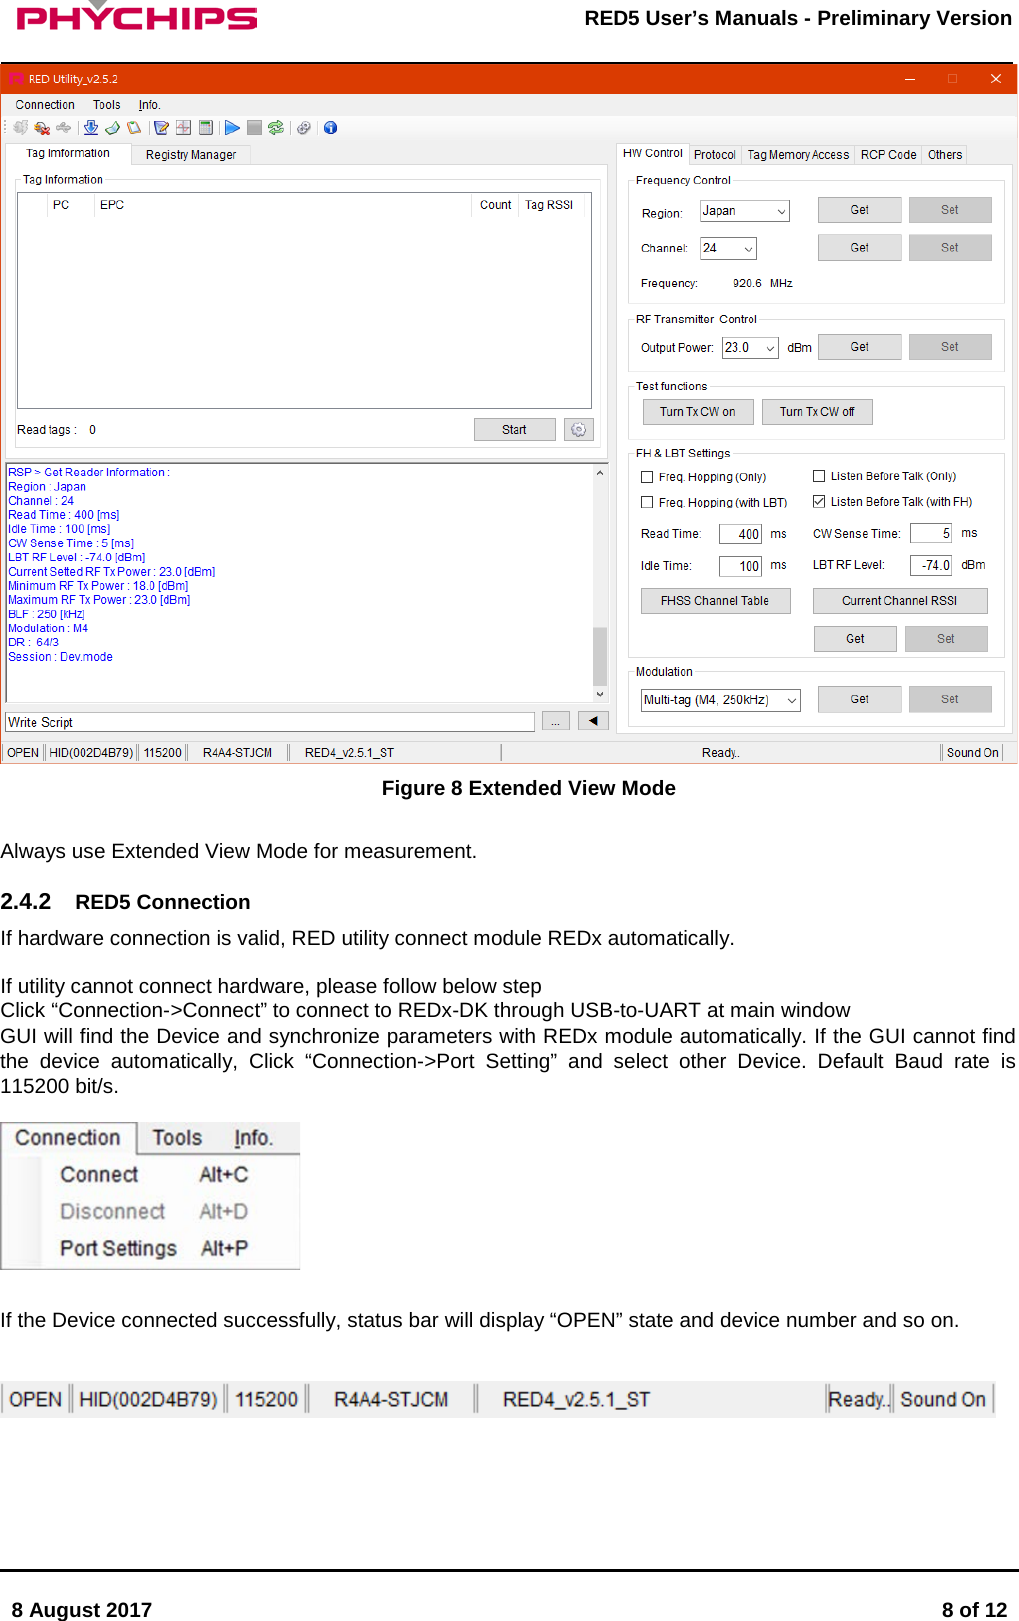Enable Listen Before Talk (Only) checkbox
The width and height of the screenshot is (1019, 1621).
click(x=819, y=476)
